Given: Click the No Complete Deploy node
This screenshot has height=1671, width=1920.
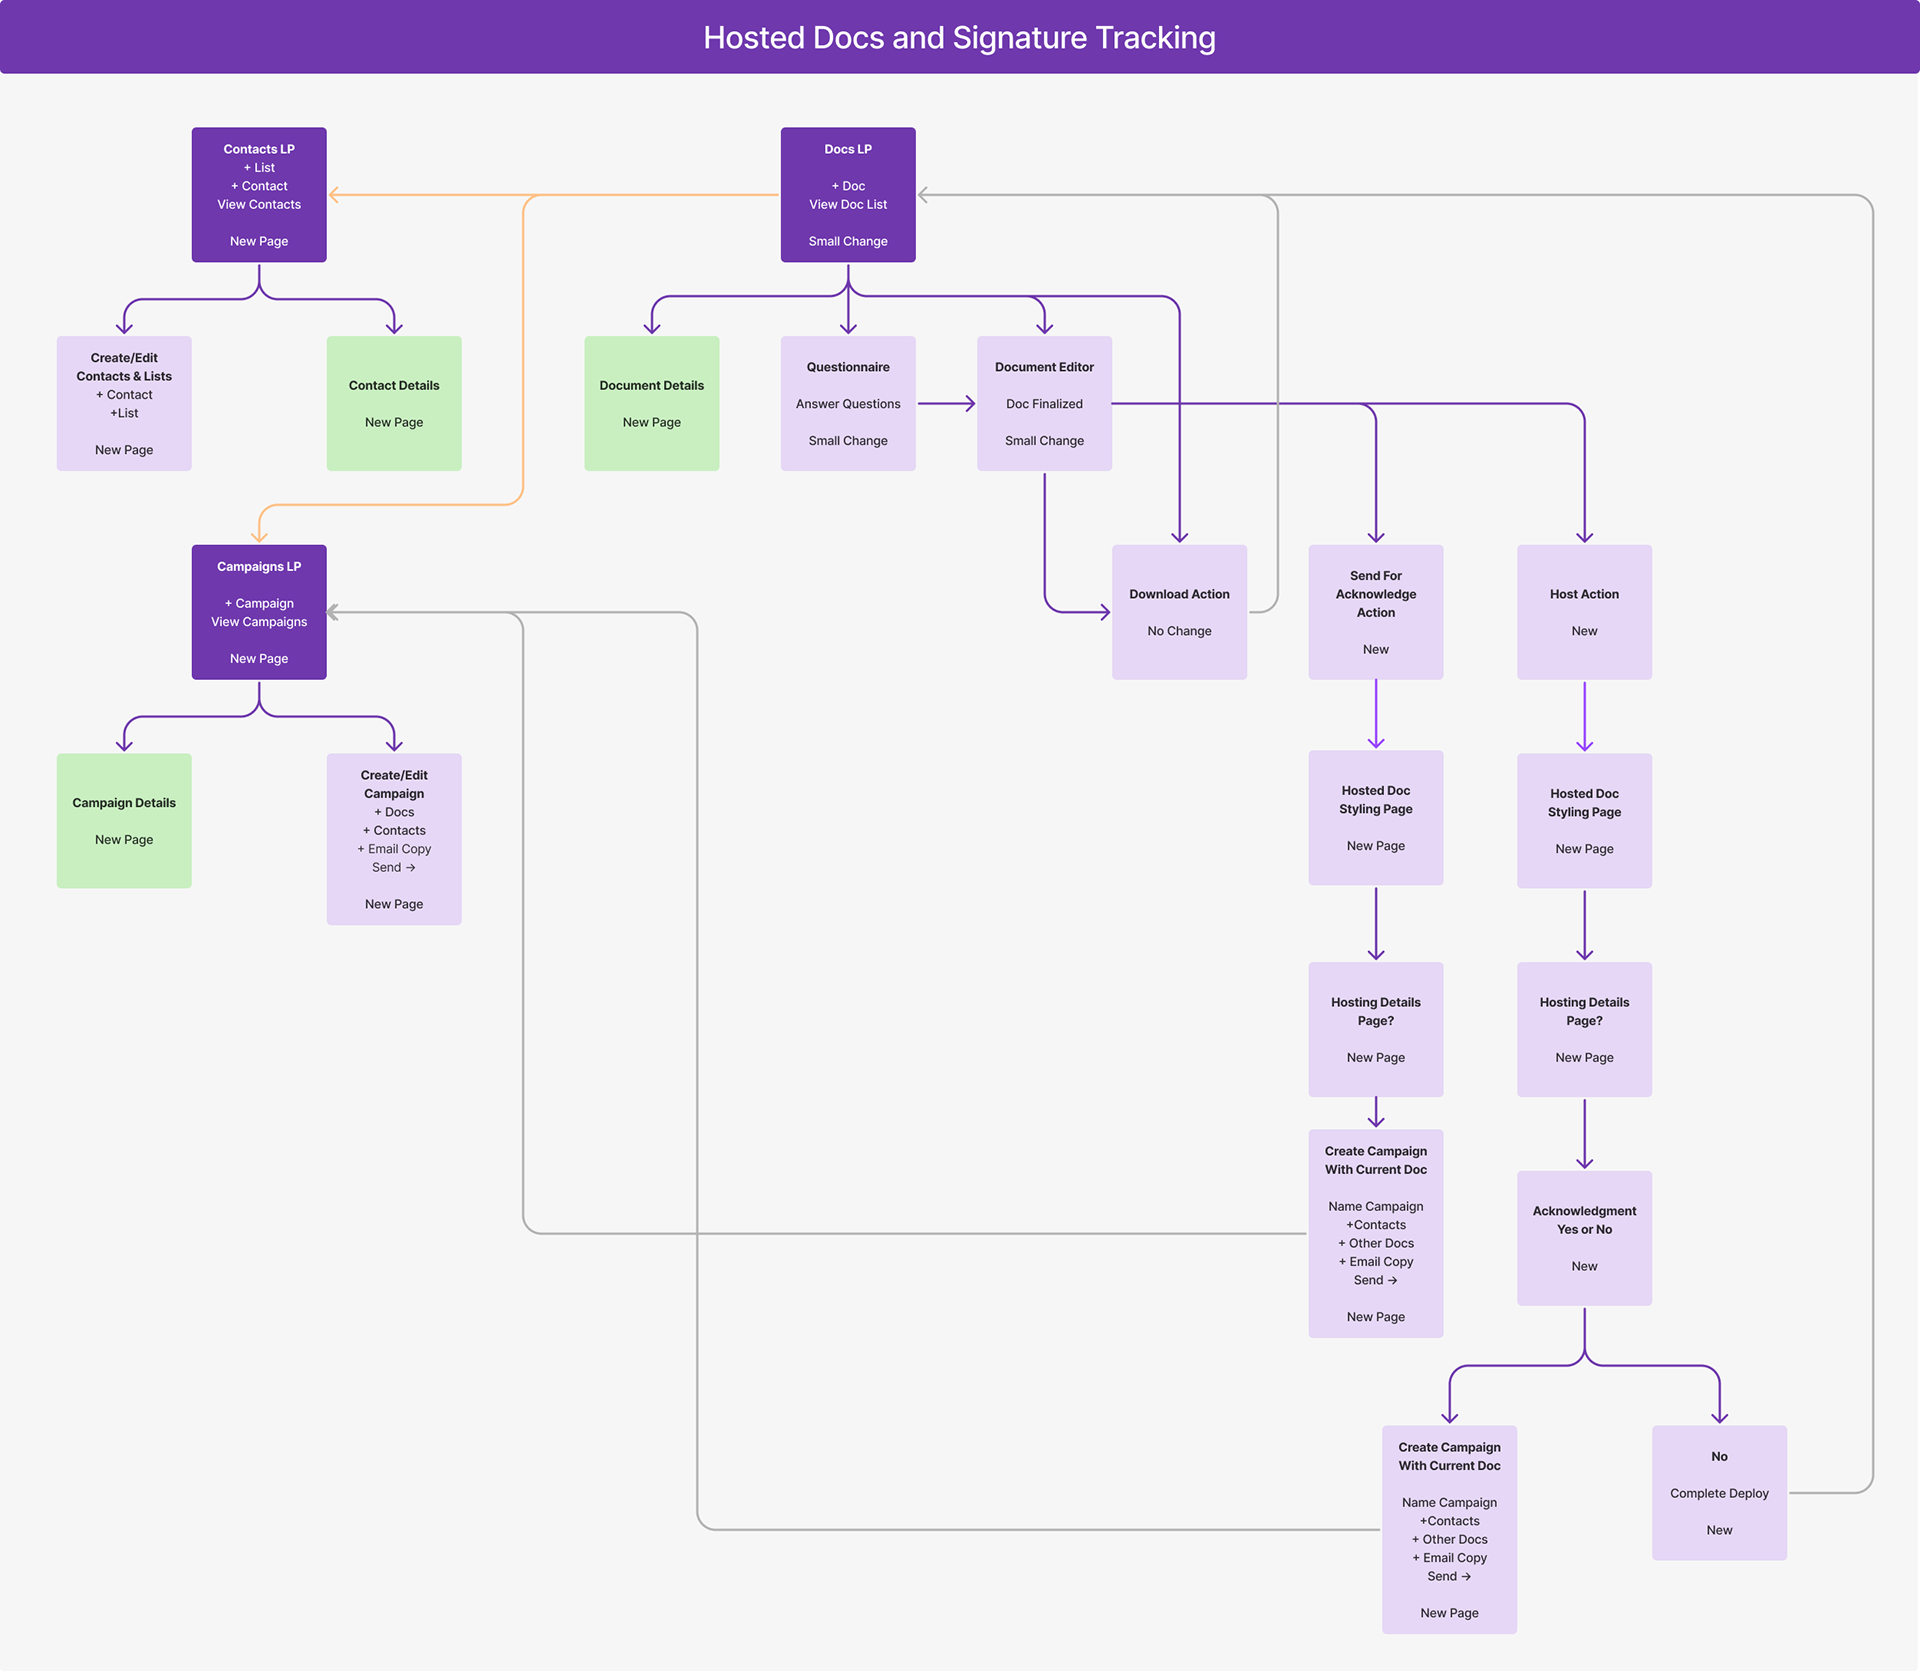Looking at the screenshot, I should click(x=1719, y=1492).
